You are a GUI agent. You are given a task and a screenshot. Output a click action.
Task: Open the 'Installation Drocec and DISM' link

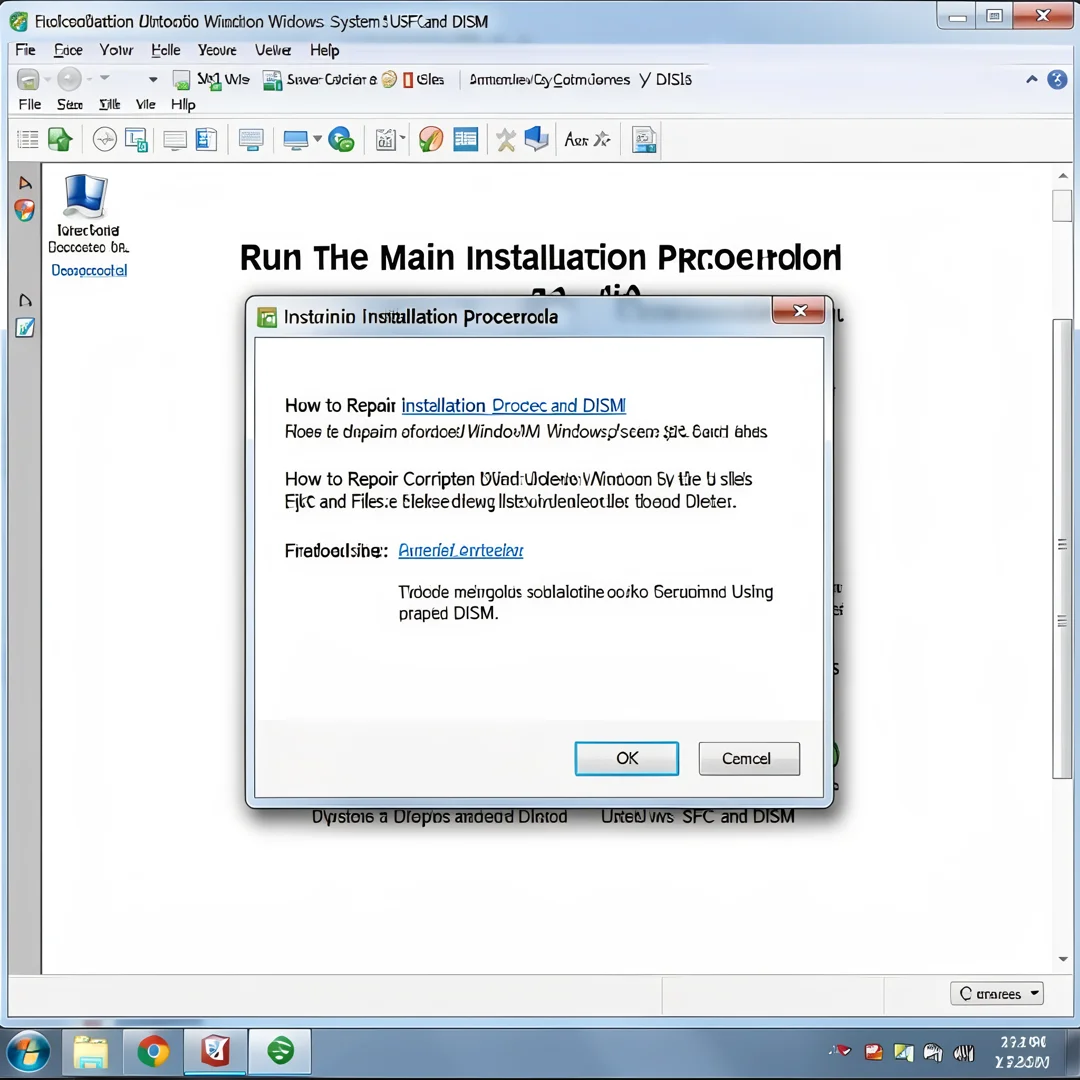(514, 406)
